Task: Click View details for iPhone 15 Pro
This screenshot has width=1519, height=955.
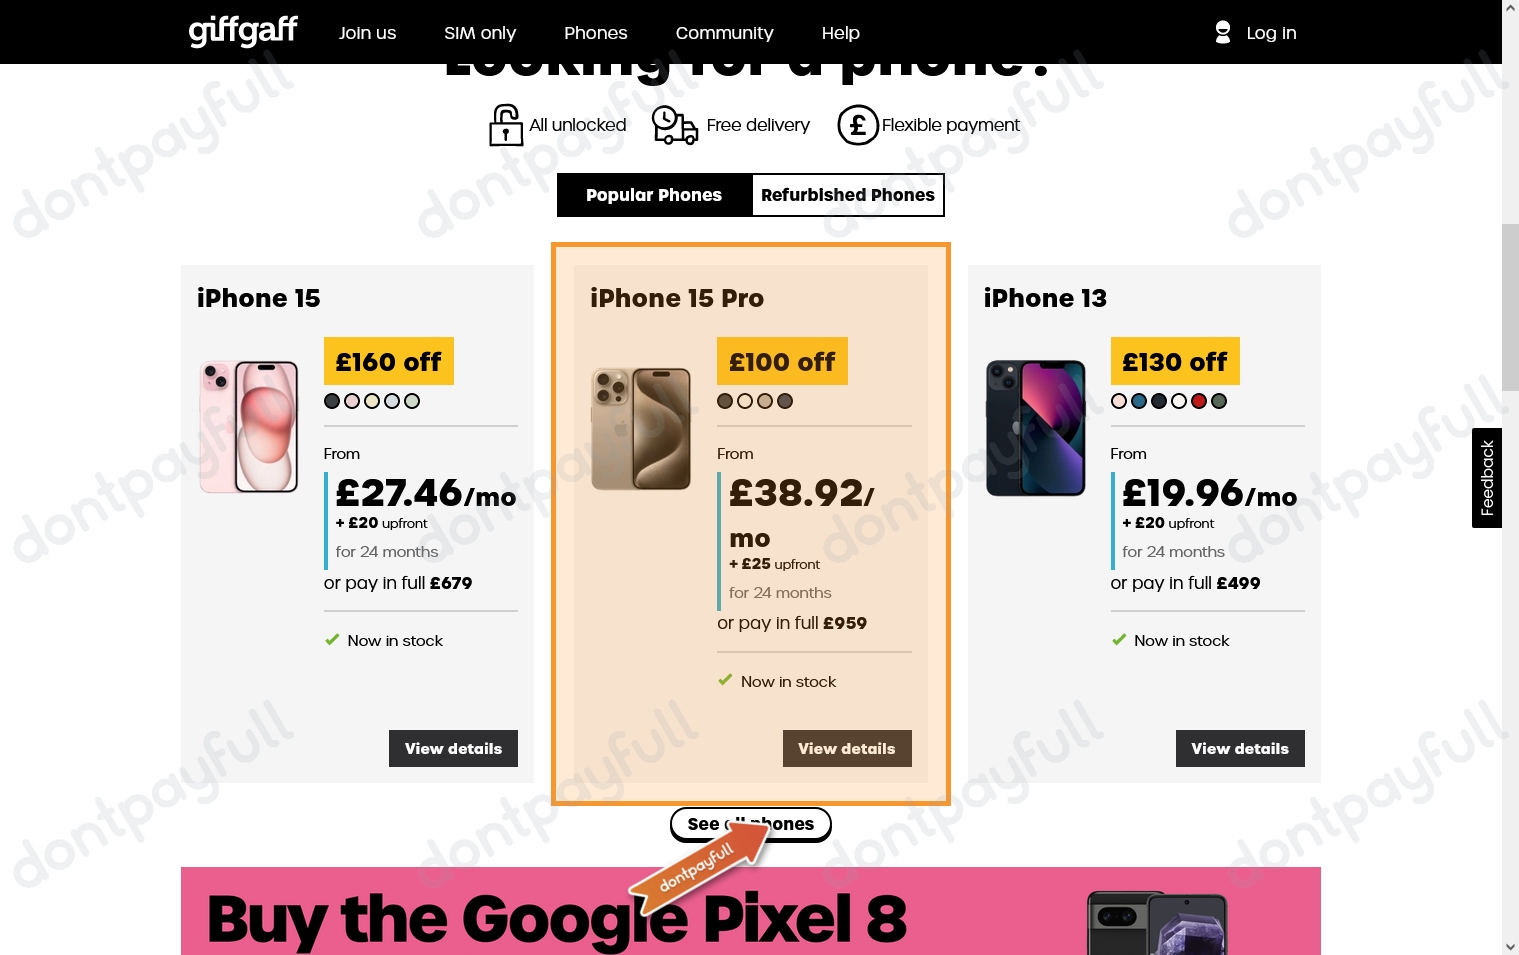Action: [847, 748]
